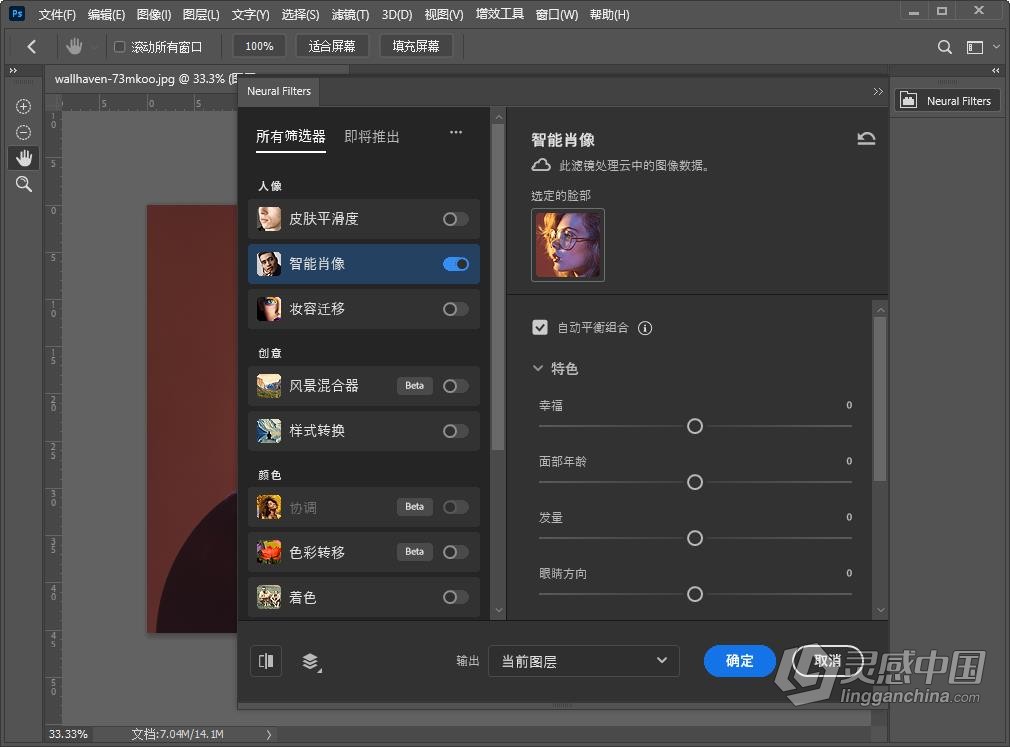Click the Zoom In magnifier icon in toolbox
This screenshot has width=1010, height=747.
click(x=22, y=106)
